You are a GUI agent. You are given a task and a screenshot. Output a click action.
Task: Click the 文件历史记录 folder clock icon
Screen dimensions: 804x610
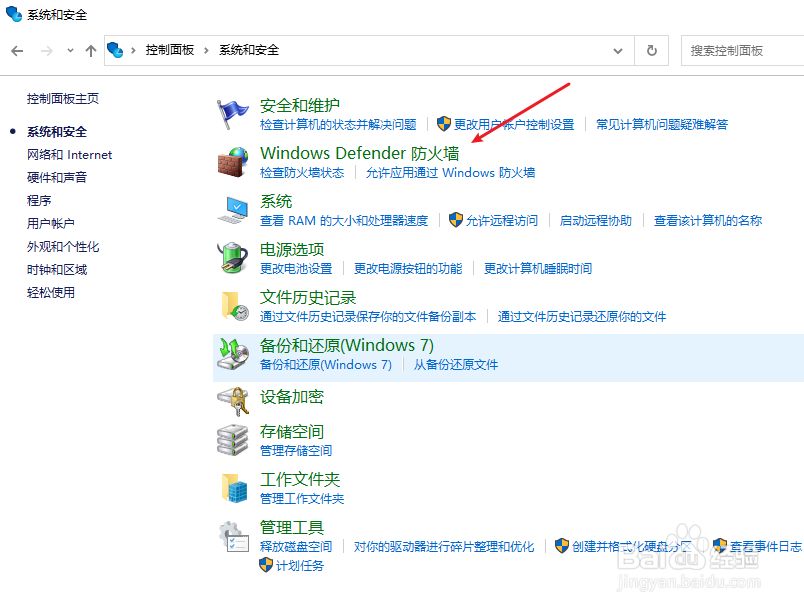coord(235,306)
